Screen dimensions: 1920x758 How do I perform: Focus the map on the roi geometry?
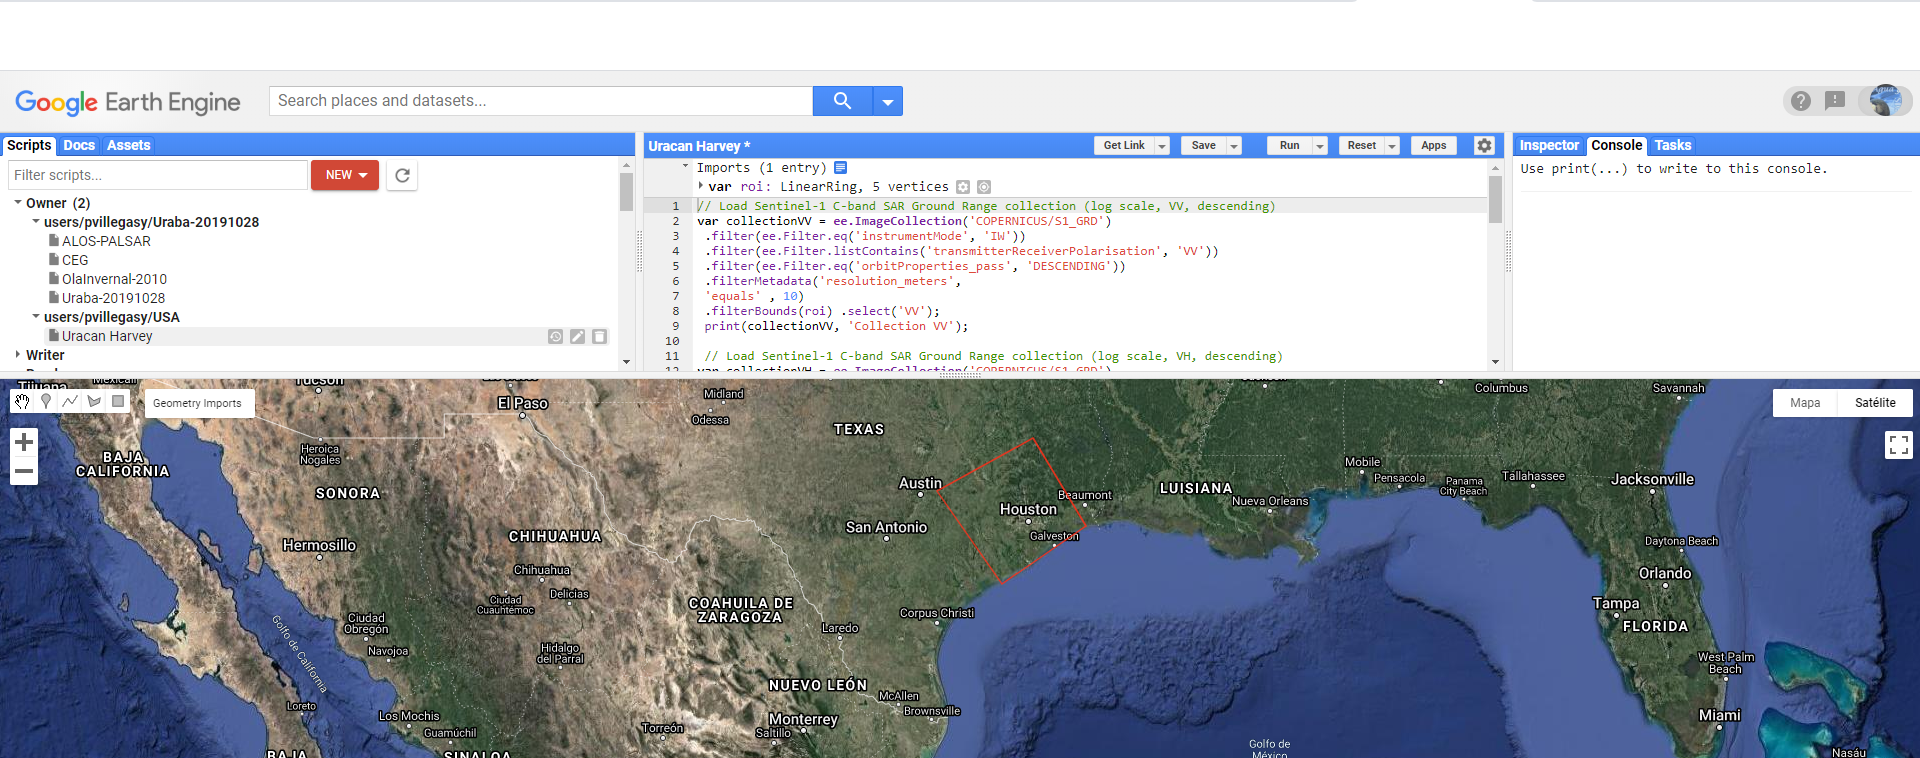[984, 187]
